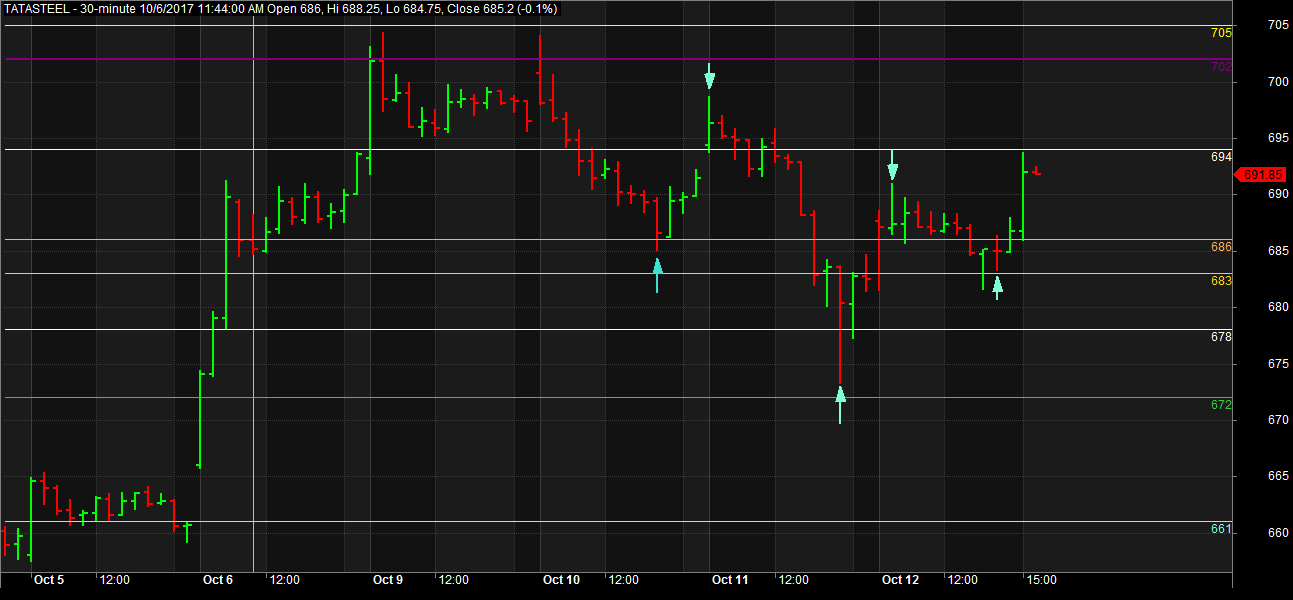Select the green 672 level label

[x=1221, y=405]
